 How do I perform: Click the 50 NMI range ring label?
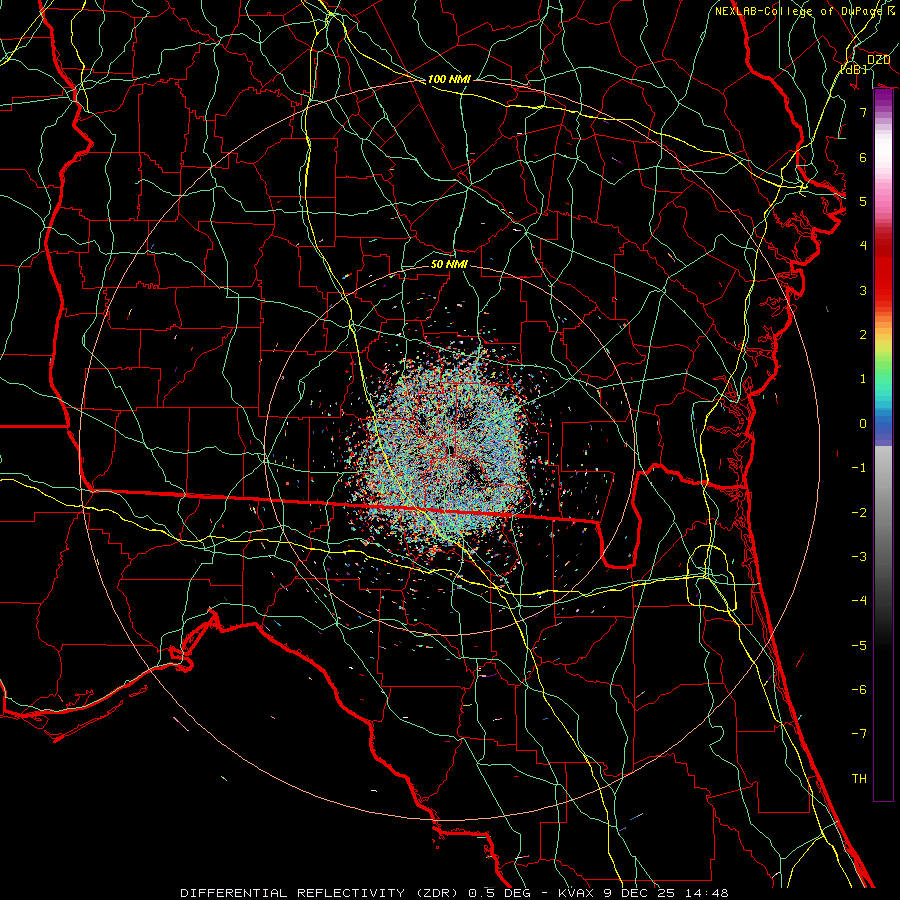click(x=449, y=264)
